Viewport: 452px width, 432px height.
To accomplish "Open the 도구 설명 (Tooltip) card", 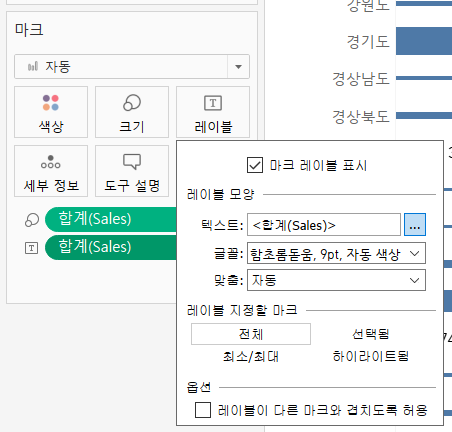I will point(132,171).
